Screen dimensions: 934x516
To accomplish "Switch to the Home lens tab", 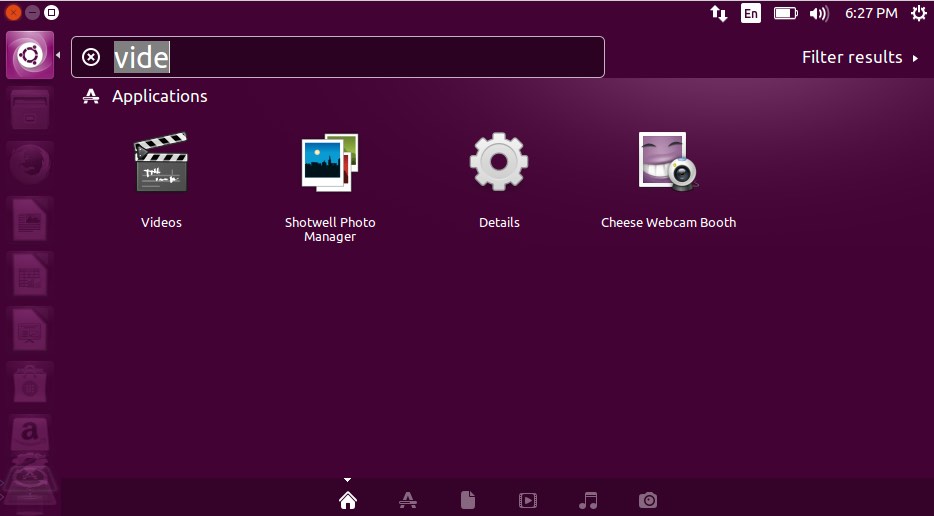I will point(348,500).
